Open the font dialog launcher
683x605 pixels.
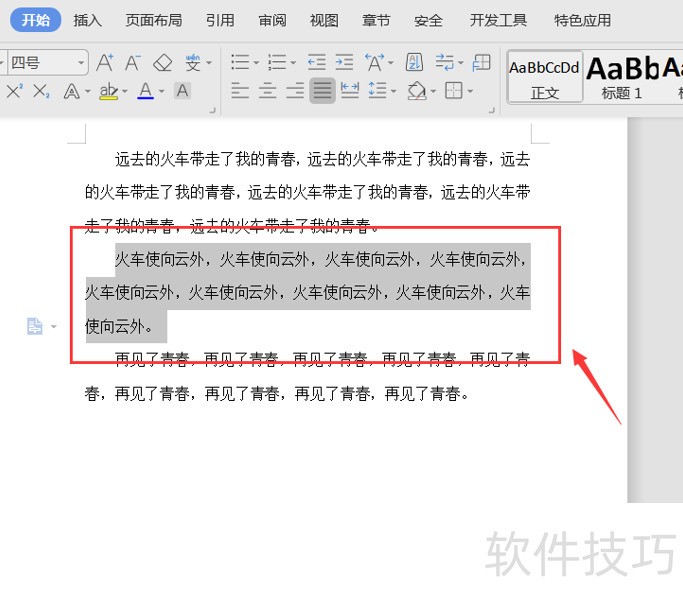213,111
